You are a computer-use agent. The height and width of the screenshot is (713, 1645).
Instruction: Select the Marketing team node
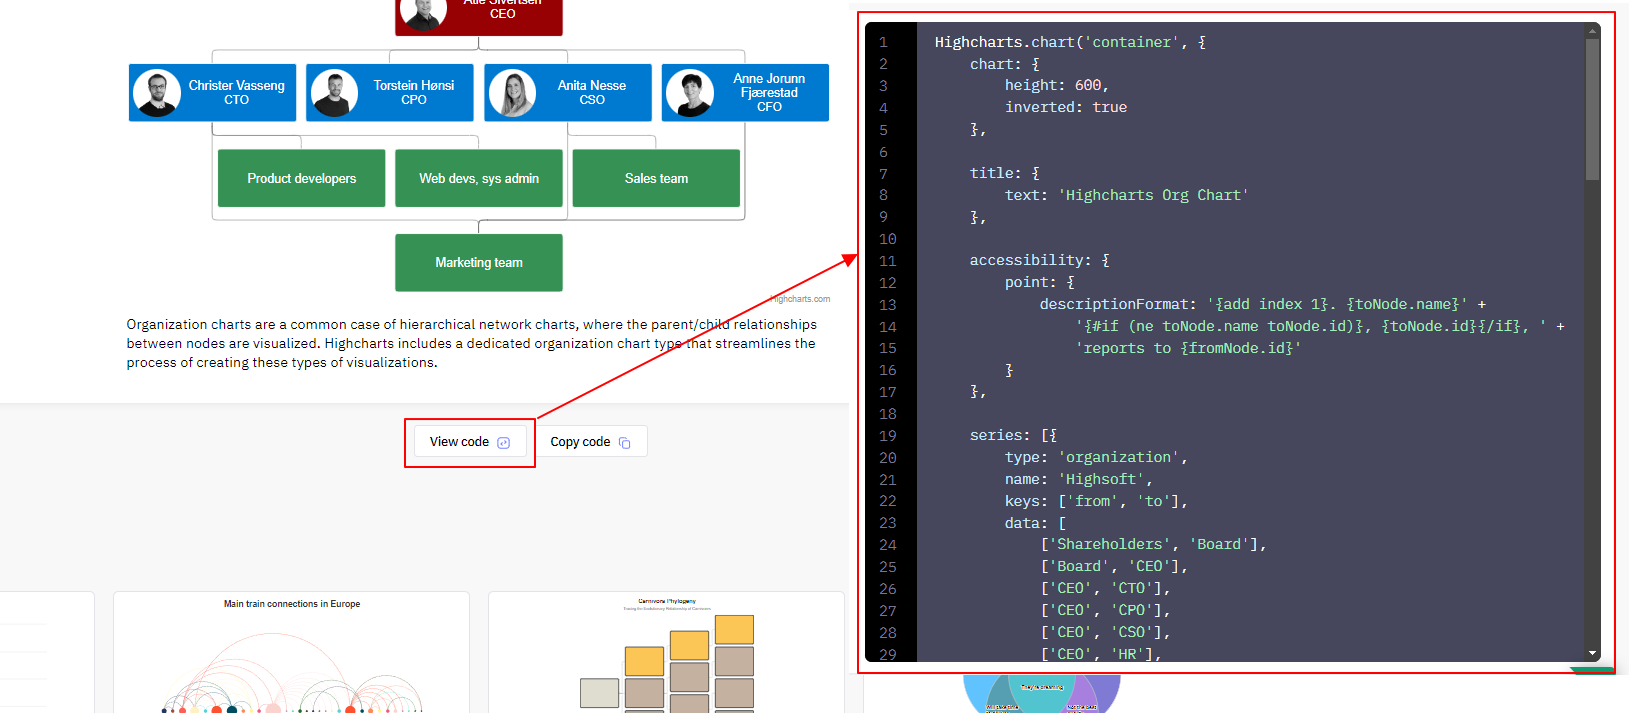(478, 263)
